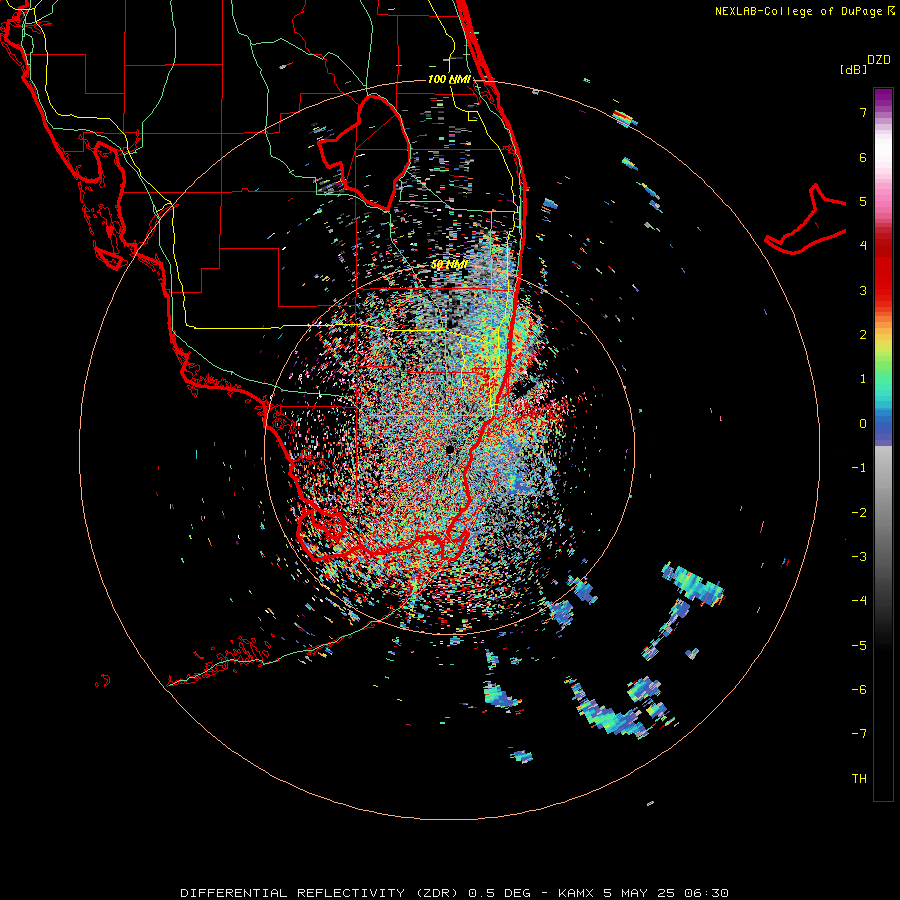The image size is (900, 900).
Task: Click the 06:30 timestamp text
Action: pos(709,893)
